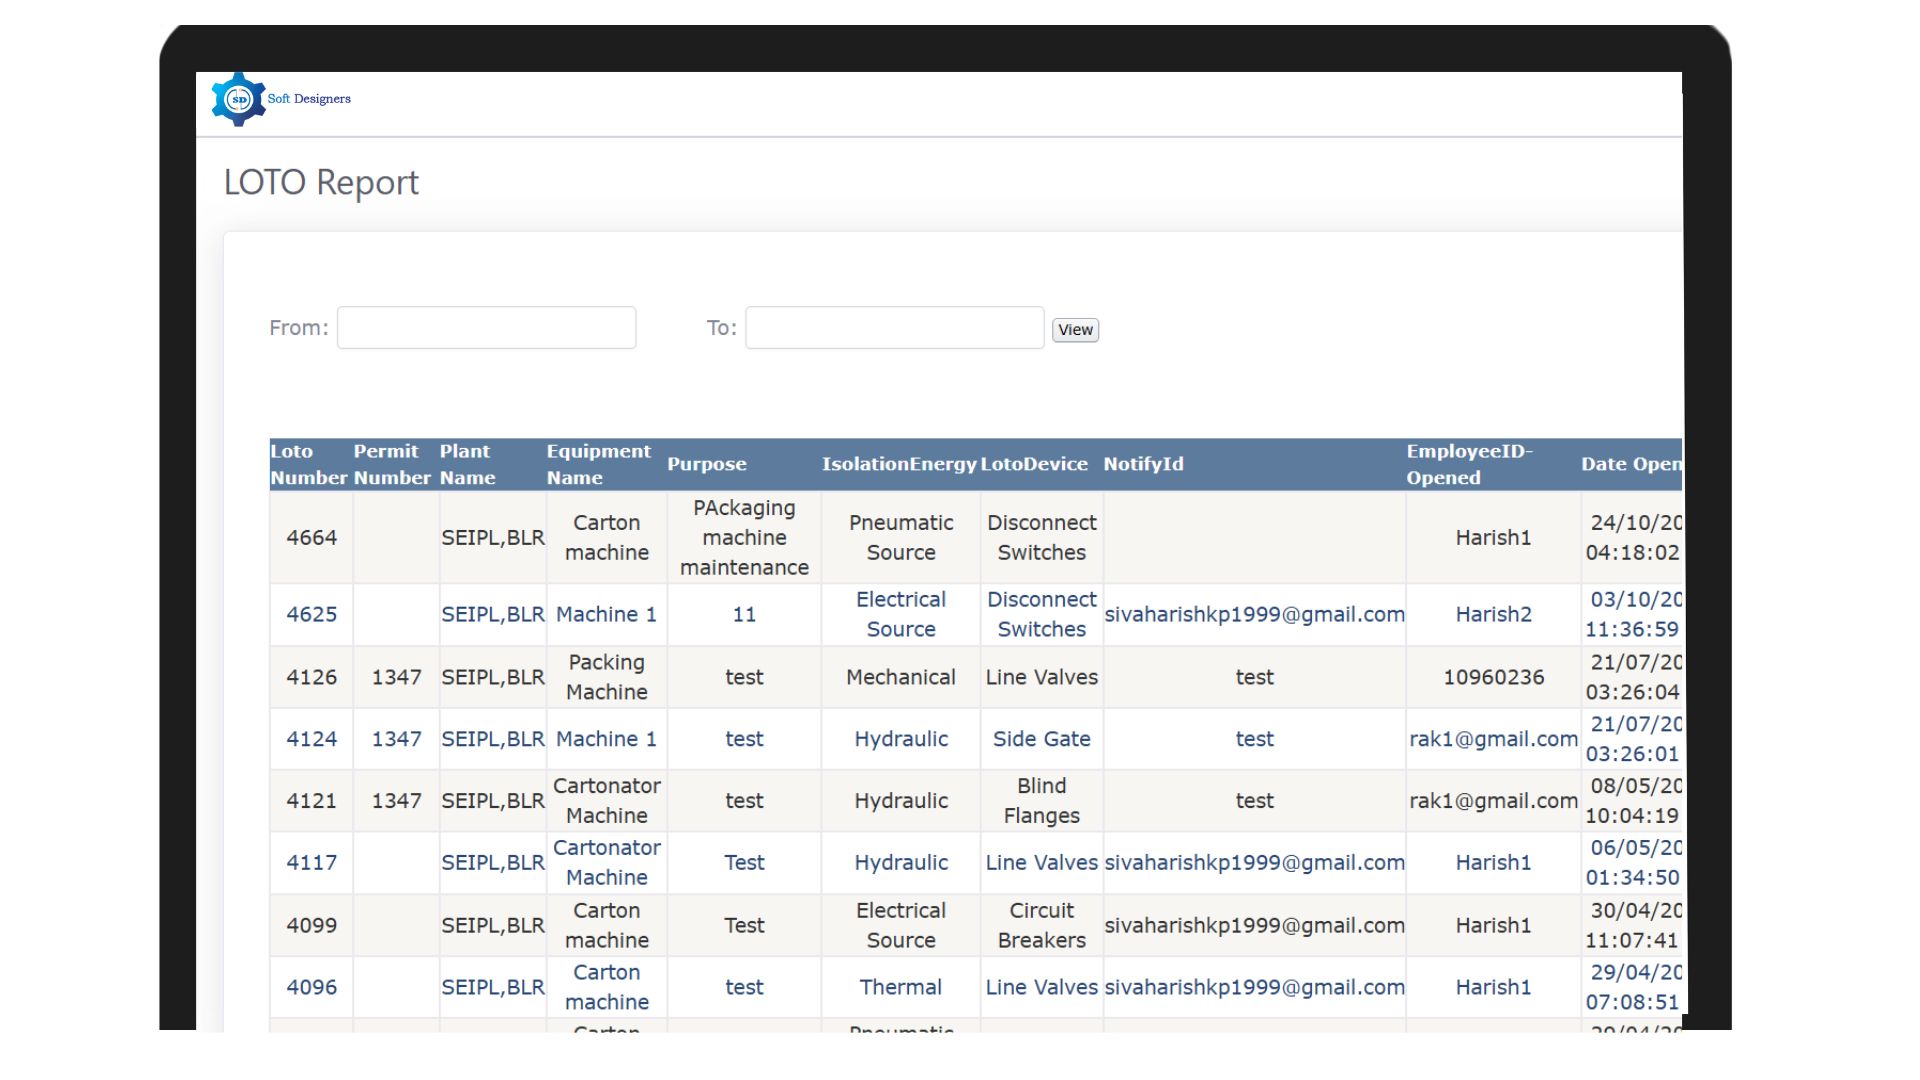
Task: Click the Equipment Name column header
Action: (x=597, y=464)
